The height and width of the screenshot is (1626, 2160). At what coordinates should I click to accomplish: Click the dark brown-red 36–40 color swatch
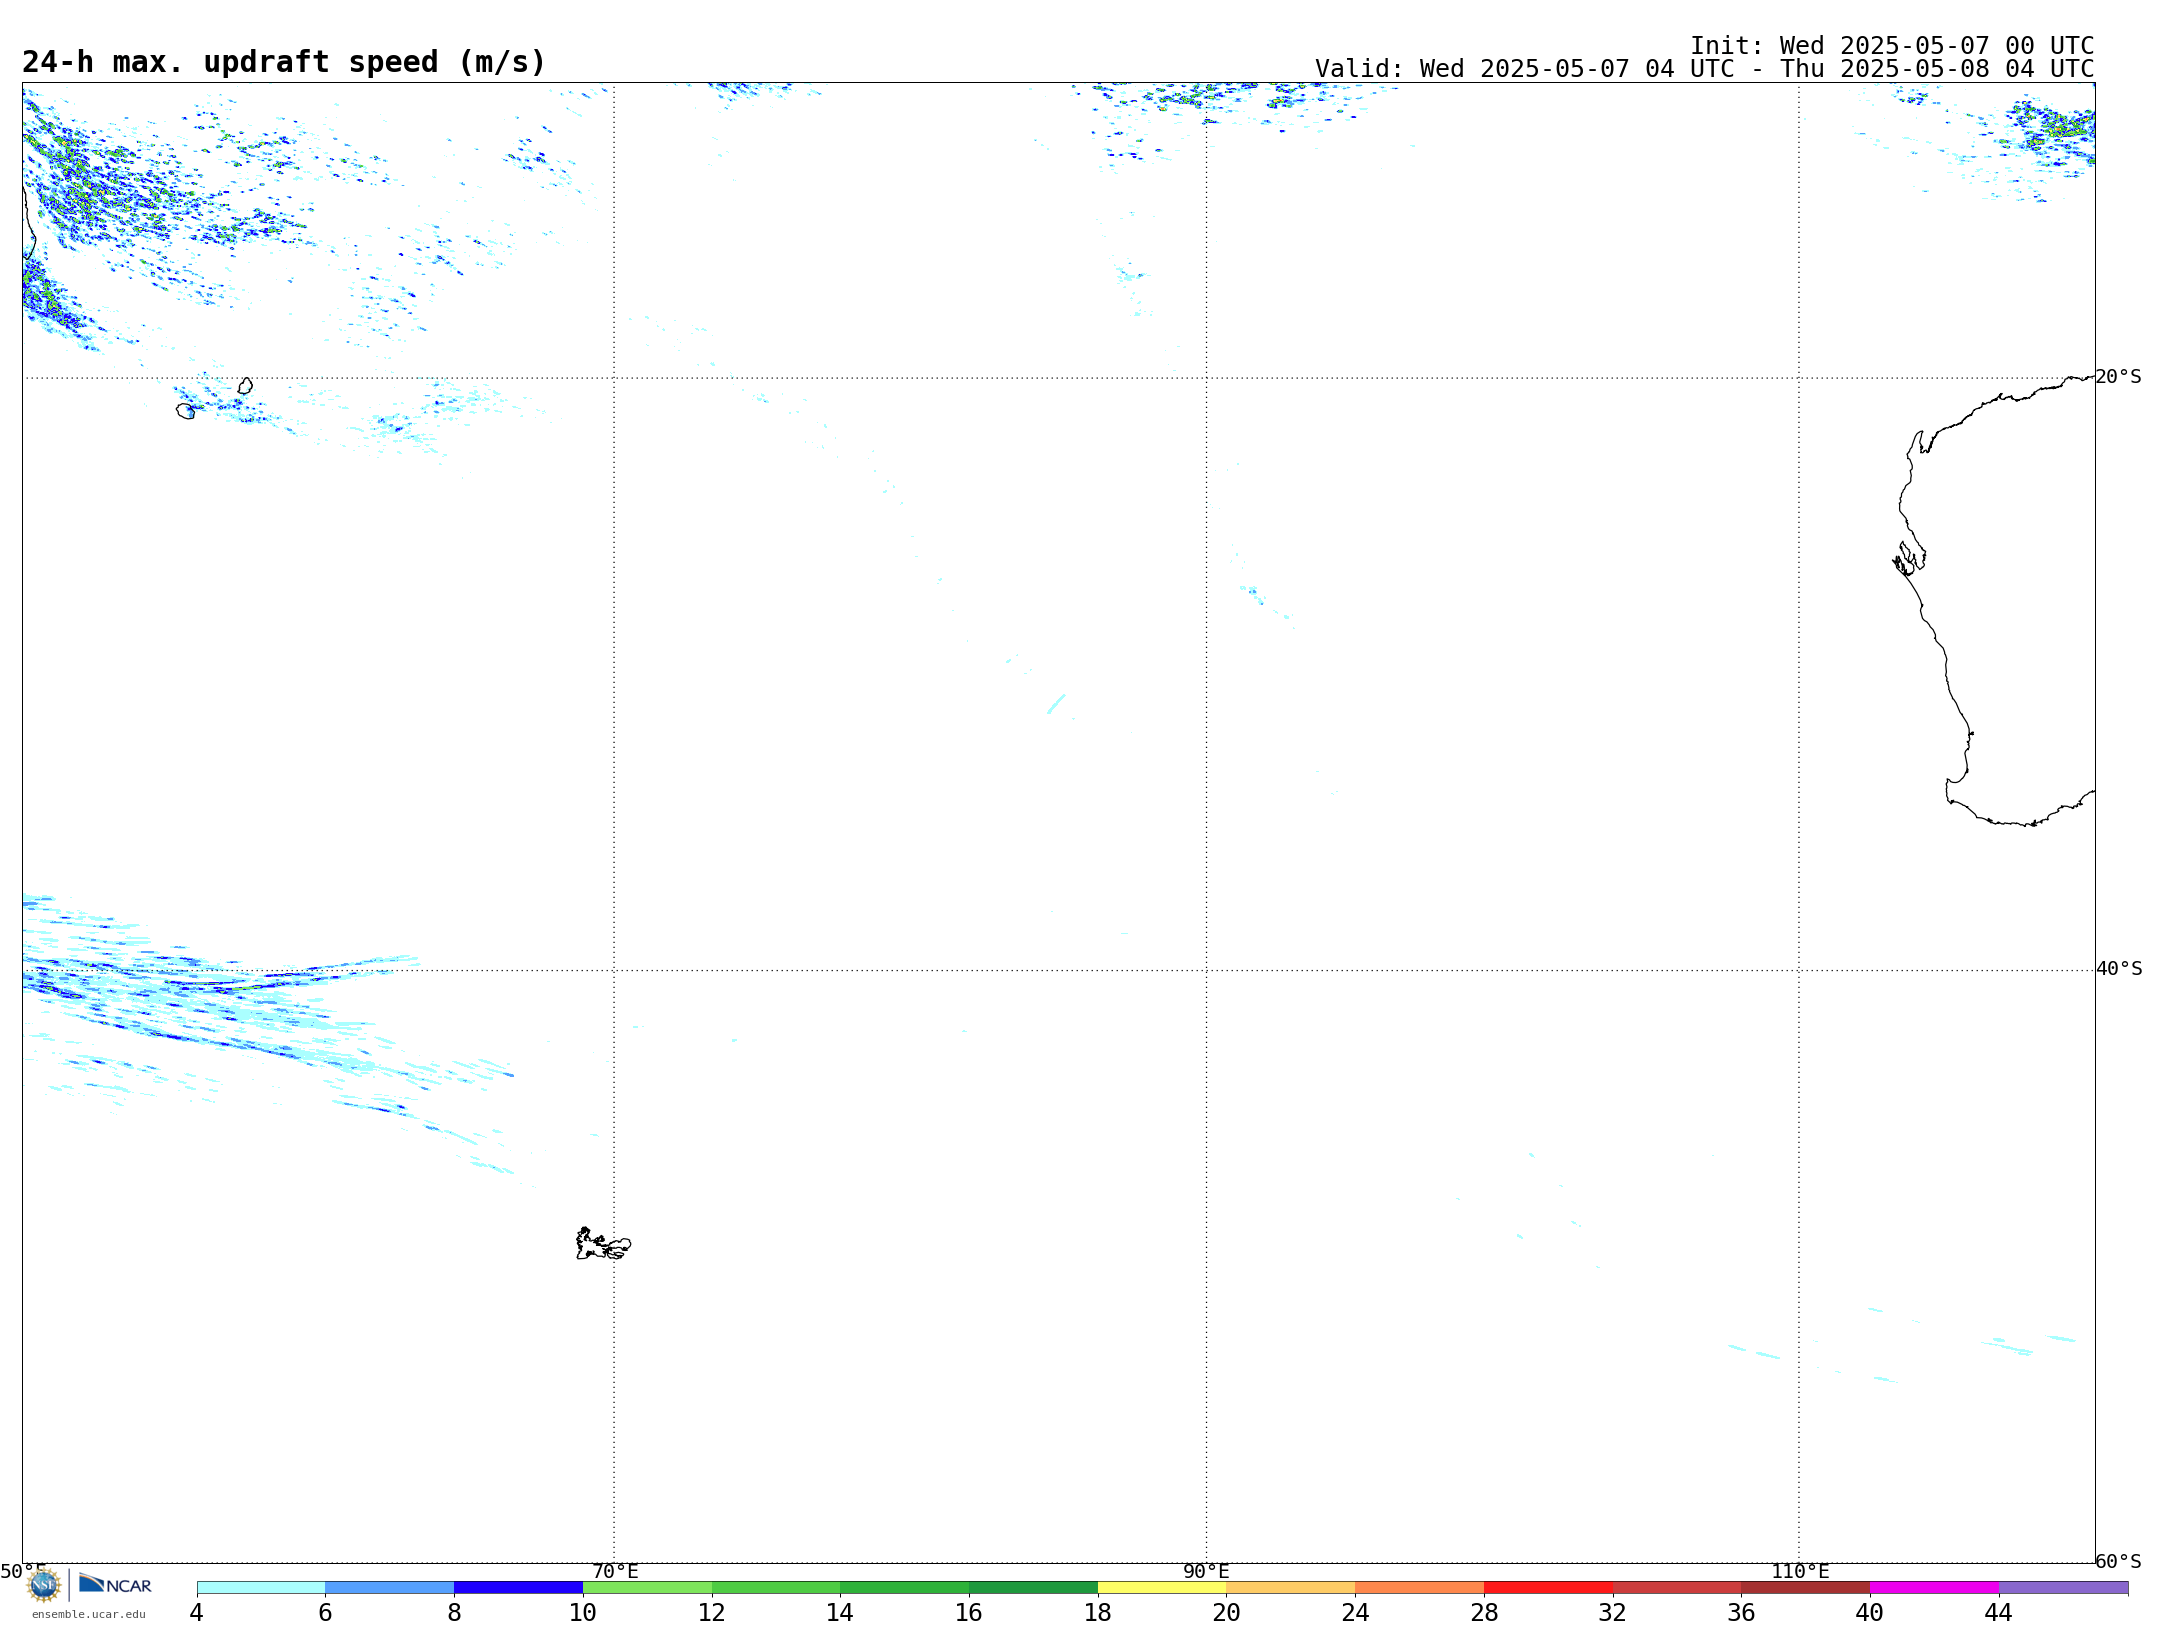coord(1806,1587)
